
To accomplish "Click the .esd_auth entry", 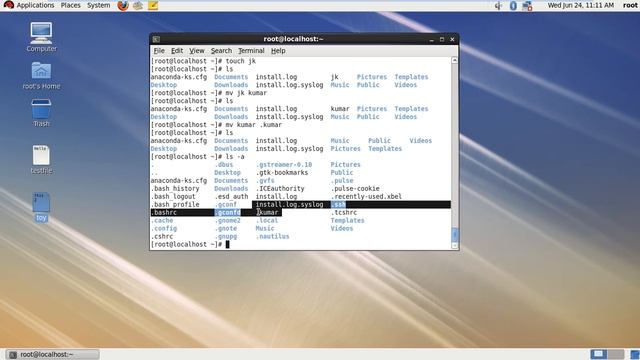I will coord(231,196).
